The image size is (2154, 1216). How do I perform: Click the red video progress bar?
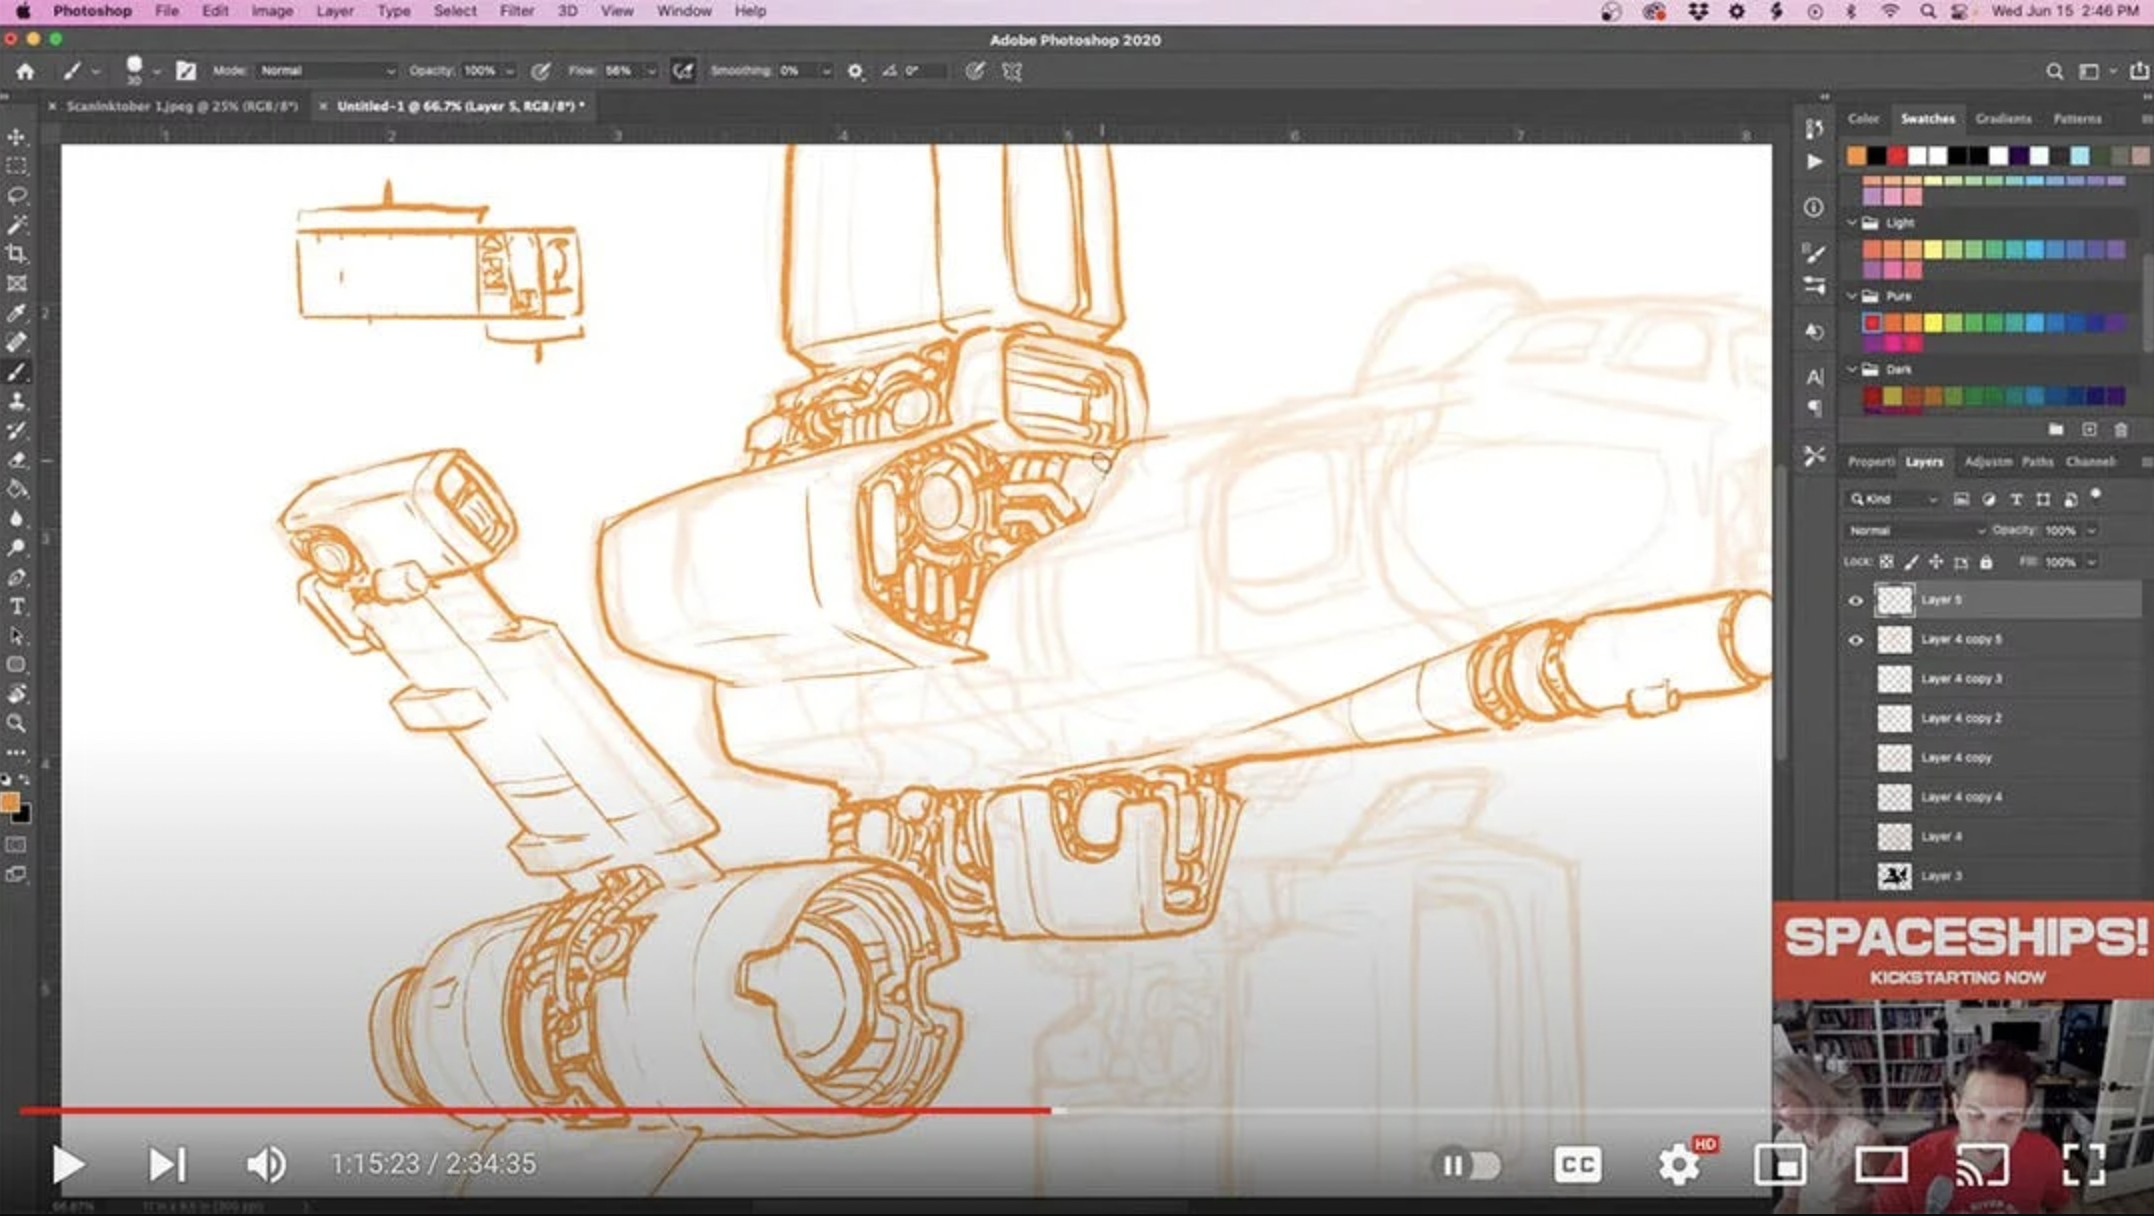pyautogui.click(x=535, y=1111)
